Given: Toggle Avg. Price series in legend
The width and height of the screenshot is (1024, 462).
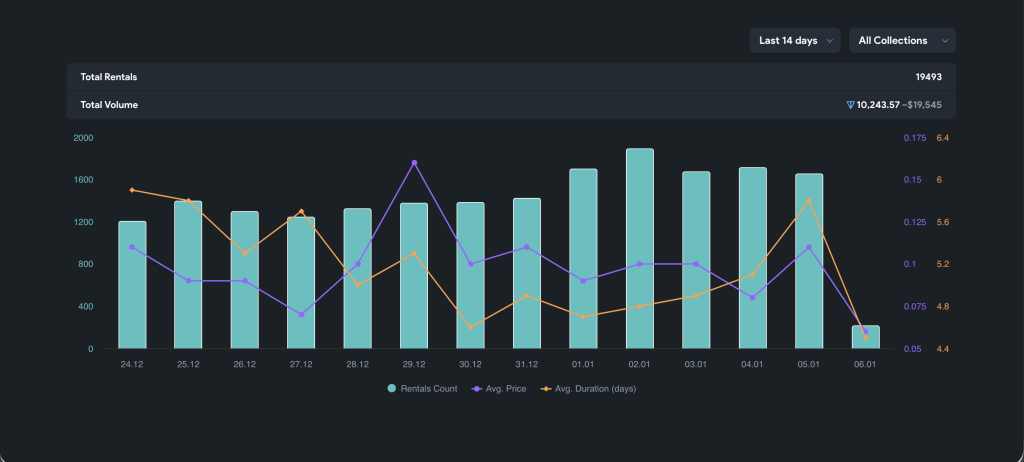Looking at the screenshot, I should click(499, 388).
